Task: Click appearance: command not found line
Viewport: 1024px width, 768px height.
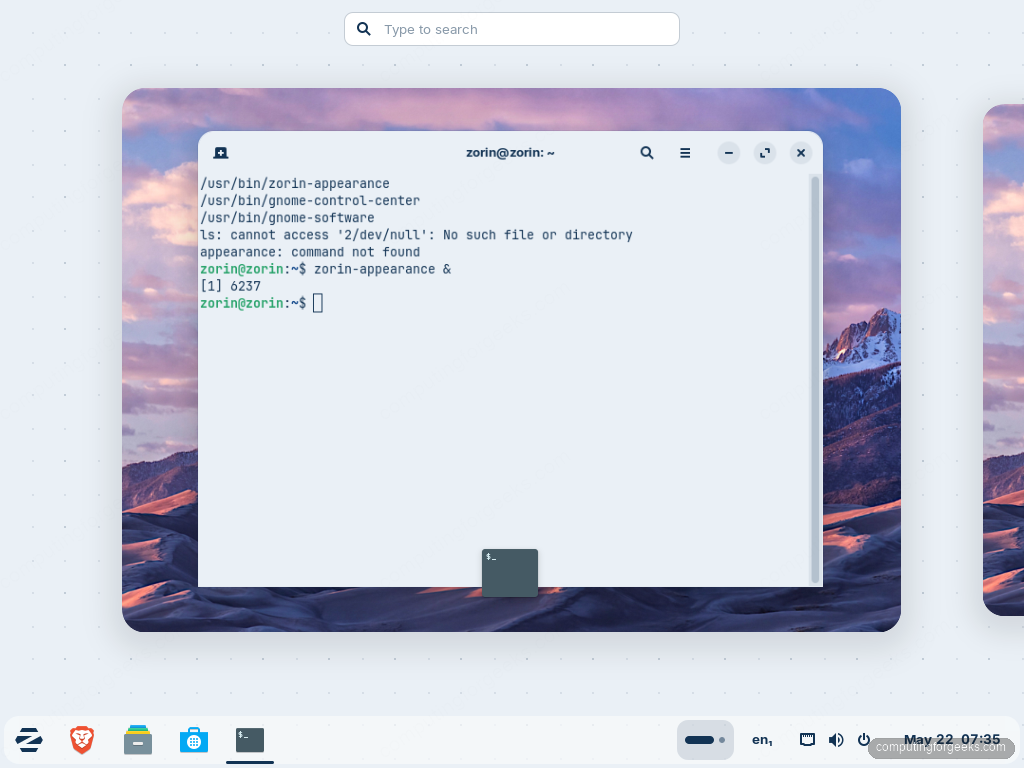Action: (x=310, y=252)
